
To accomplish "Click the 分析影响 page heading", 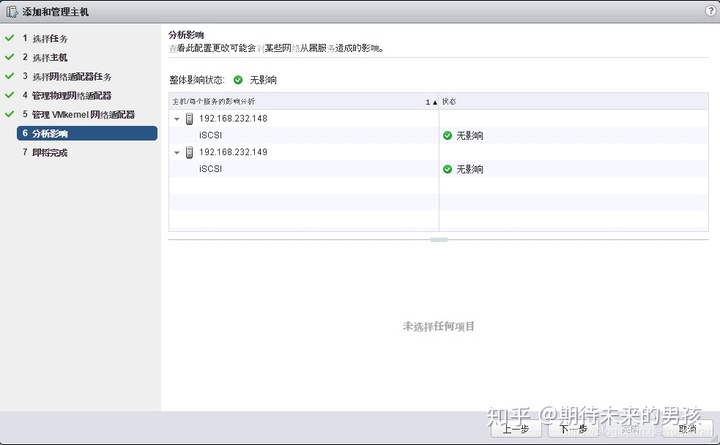I will [186, 35].
